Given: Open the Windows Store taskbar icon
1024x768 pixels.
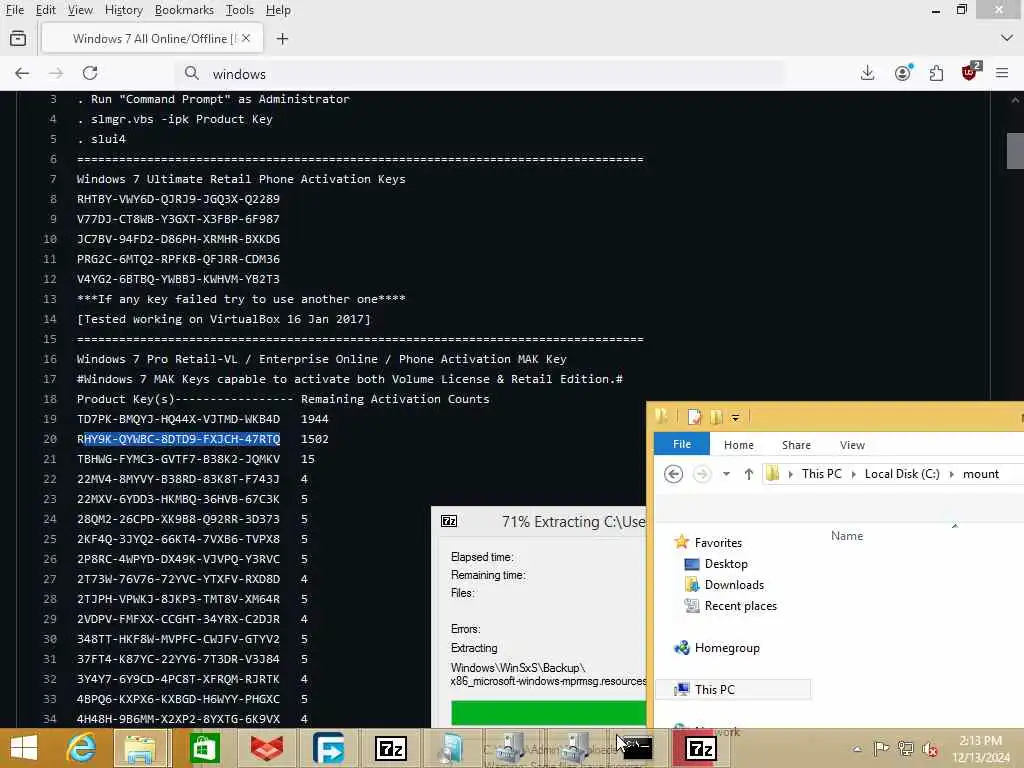Looking at the screenshot, I should pyautogui.click(x=204, y=748).
